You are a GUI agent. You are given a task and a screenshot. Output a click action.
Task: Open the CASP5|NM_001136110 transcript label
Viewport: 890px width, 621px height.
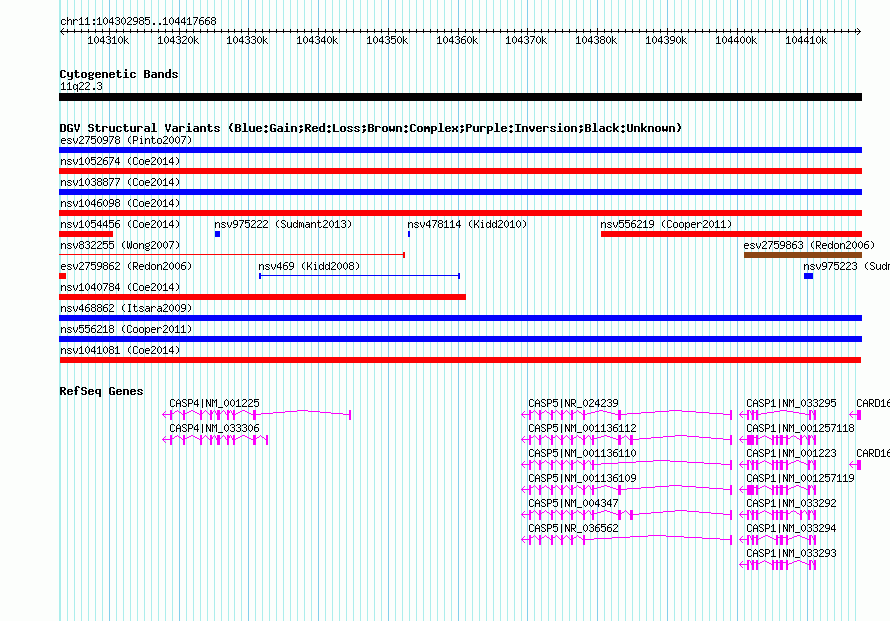point(582,453)
